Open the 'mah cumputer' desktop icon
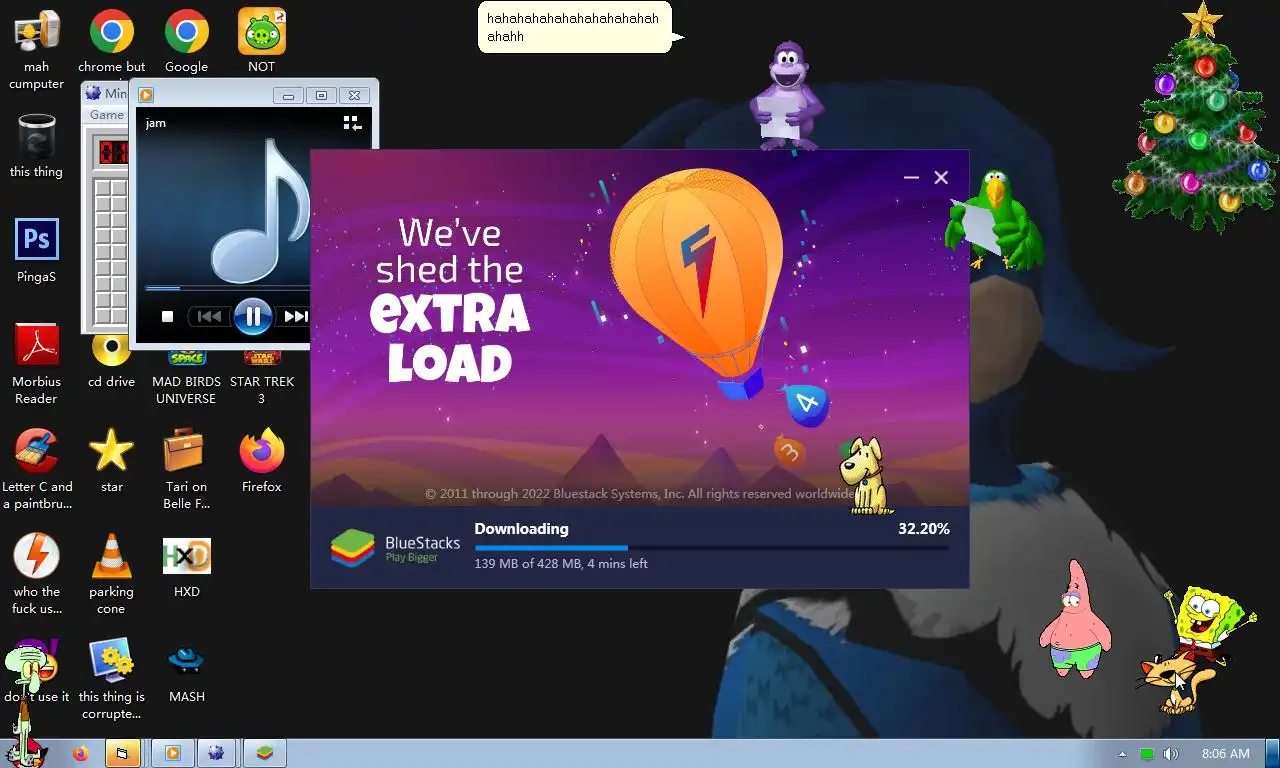1280x768 pixels. pyautogui.click(x=37, y=49)
